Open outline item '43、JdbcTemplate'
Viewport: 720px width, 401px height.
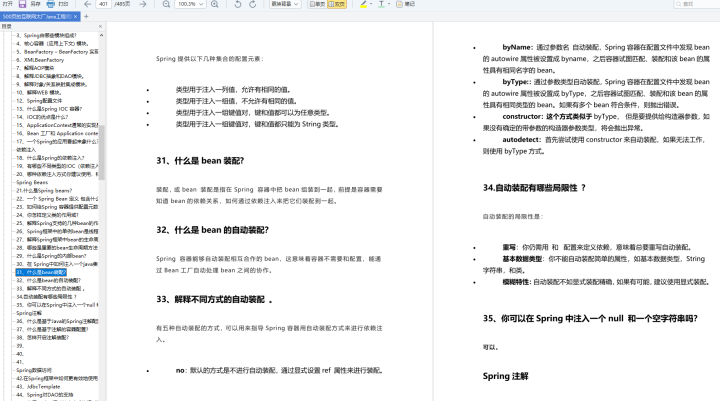[x=38, y=386]
